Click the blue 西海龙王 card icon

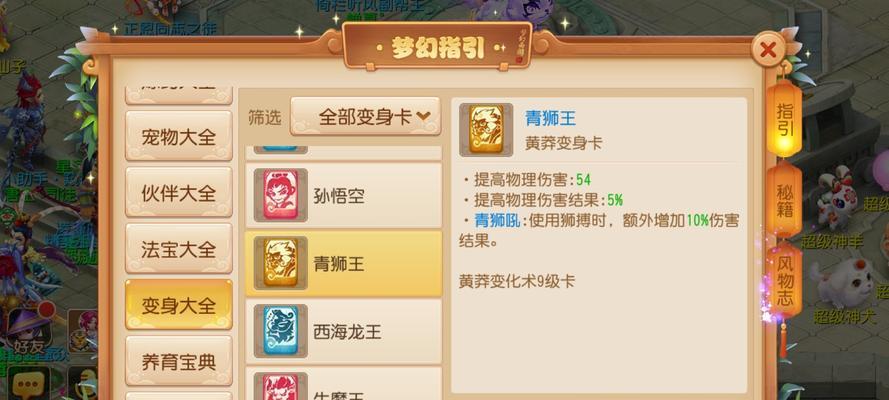pyautogui.click(x=281, y=331)
